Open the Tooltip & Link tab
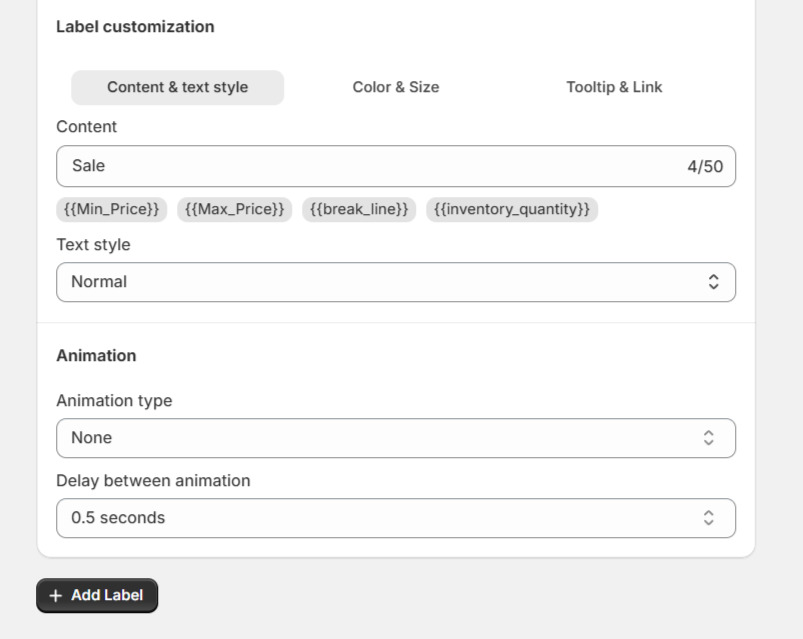 [614, 87]
